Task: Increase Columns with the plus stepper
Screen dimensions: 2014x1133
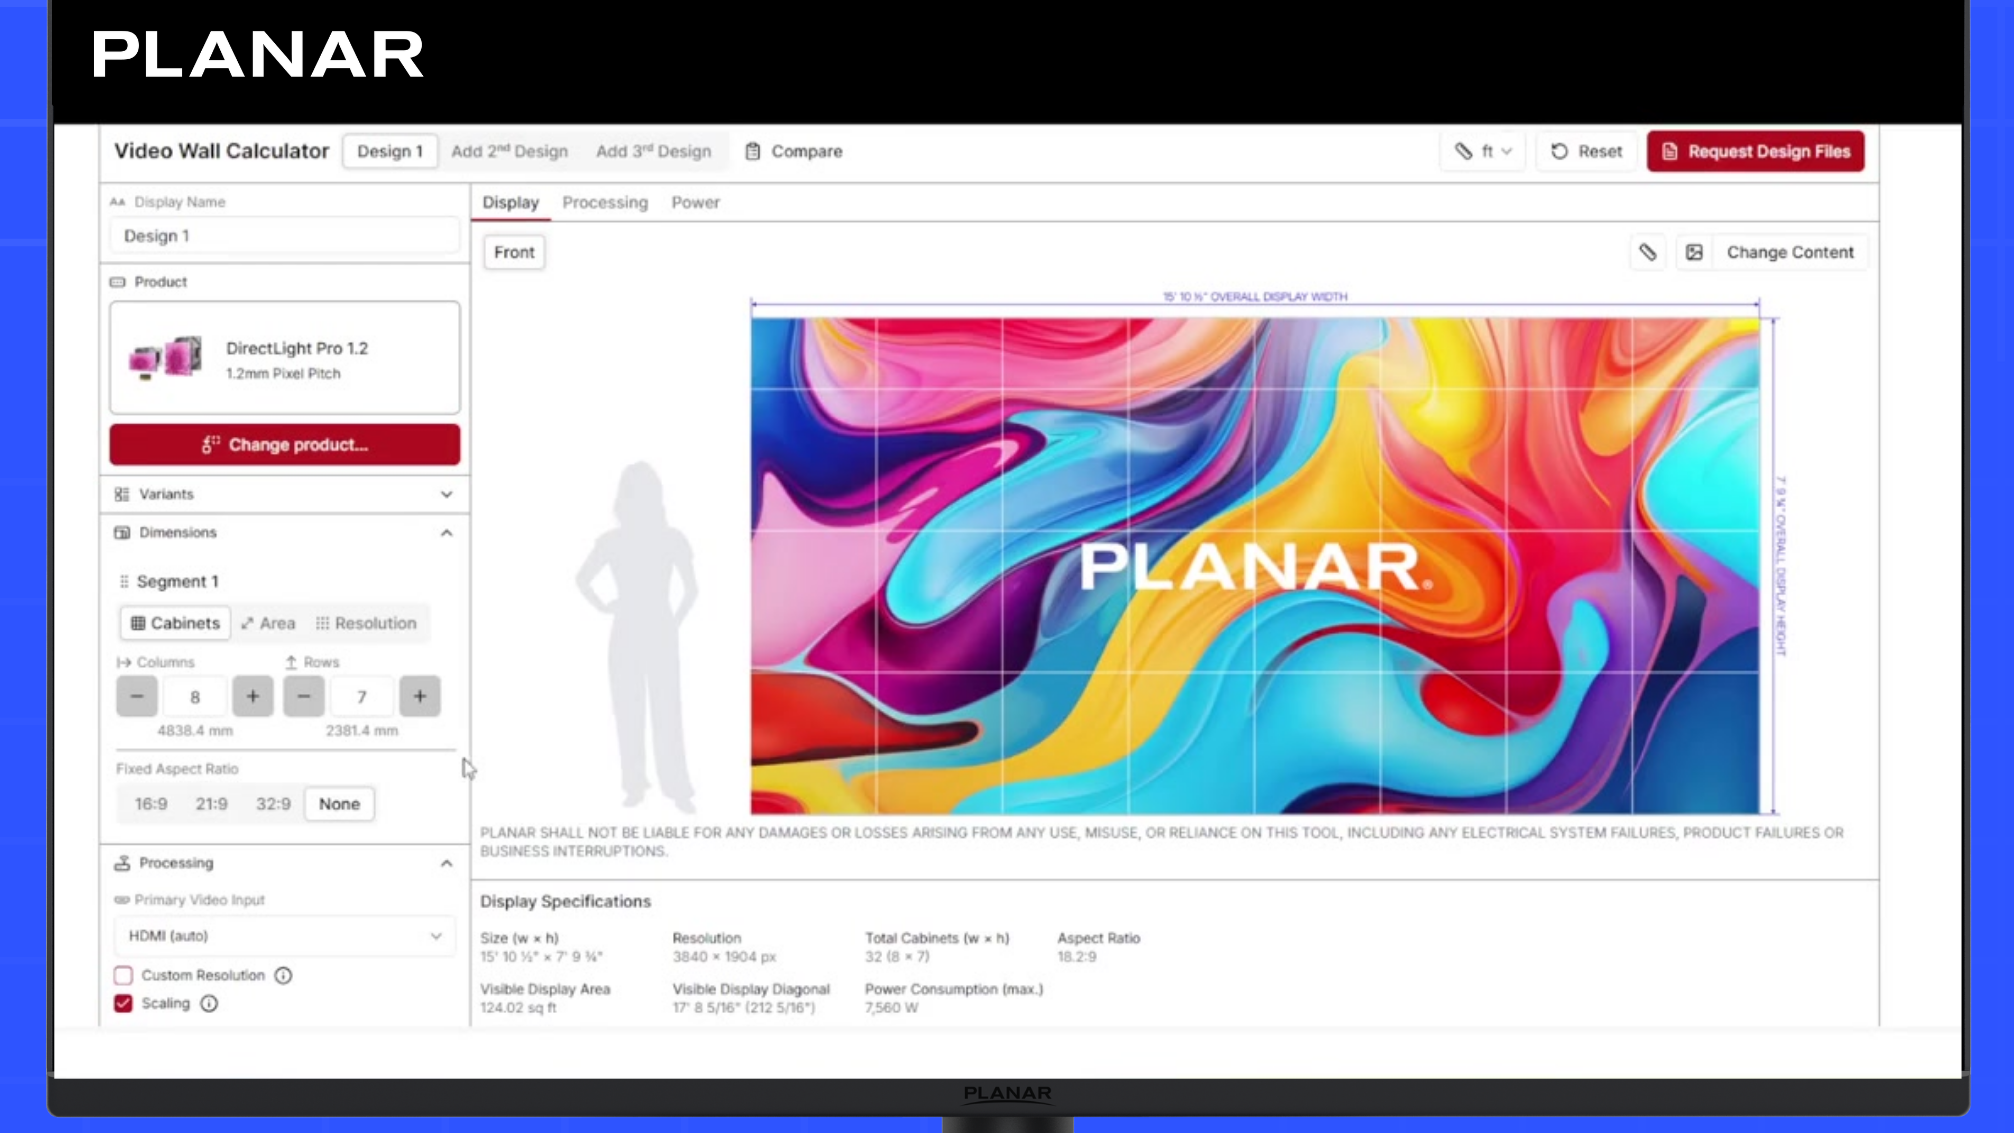Action: click(253, 696)
